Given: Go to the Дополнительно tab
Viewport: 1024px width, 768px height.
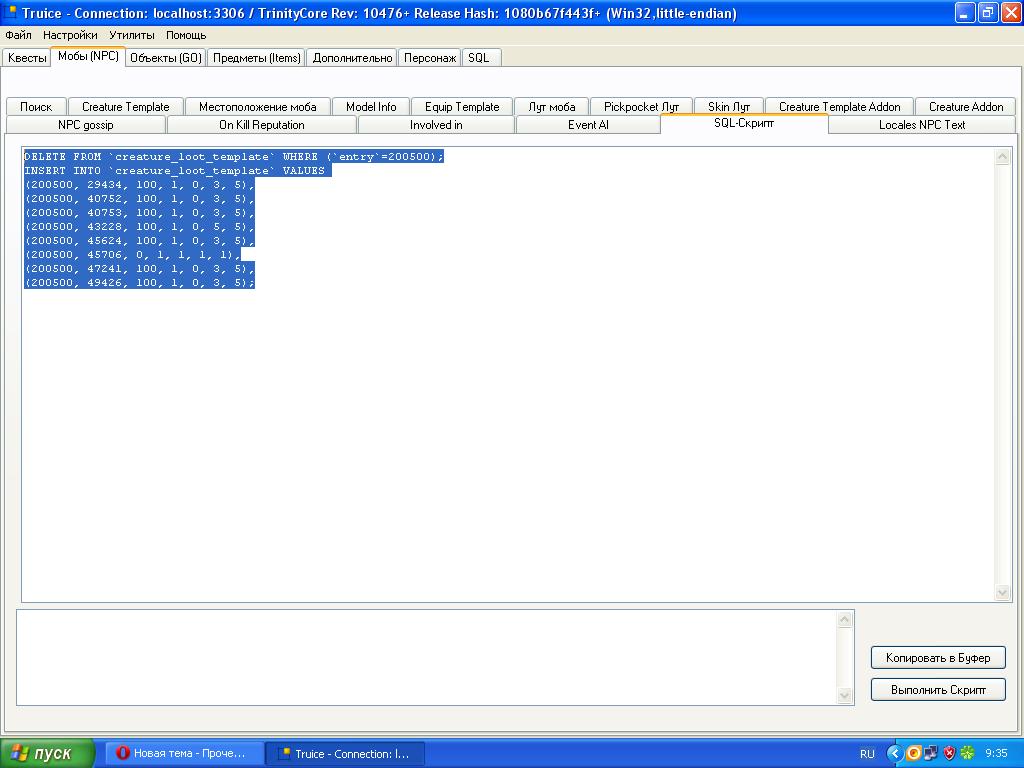Looking at the screenshot, I should [352, 57].
